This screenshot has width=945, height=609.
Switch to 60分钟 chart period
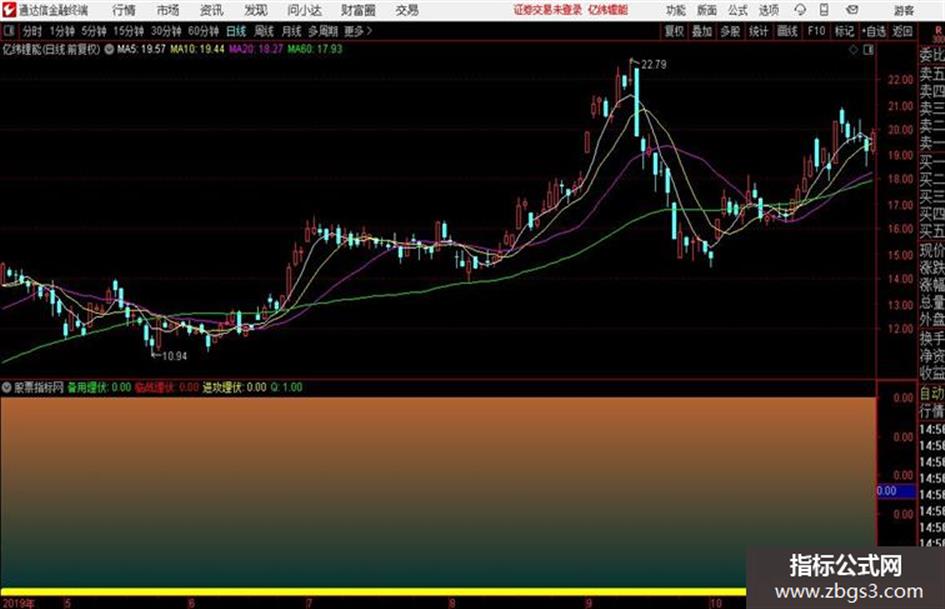203,31
